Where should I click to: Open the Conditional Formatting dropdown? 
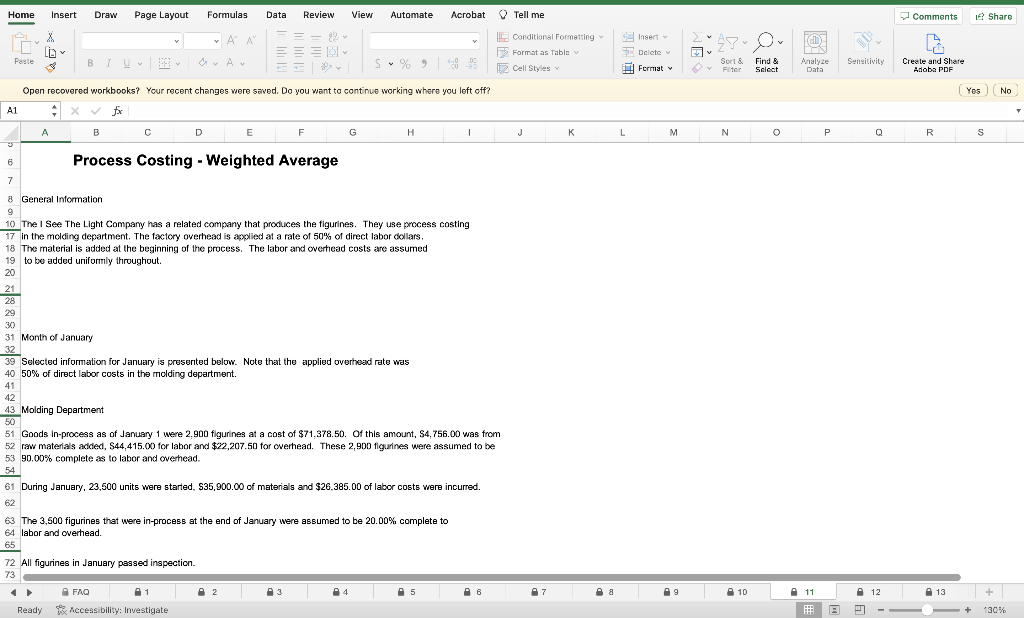coord(550,37)
